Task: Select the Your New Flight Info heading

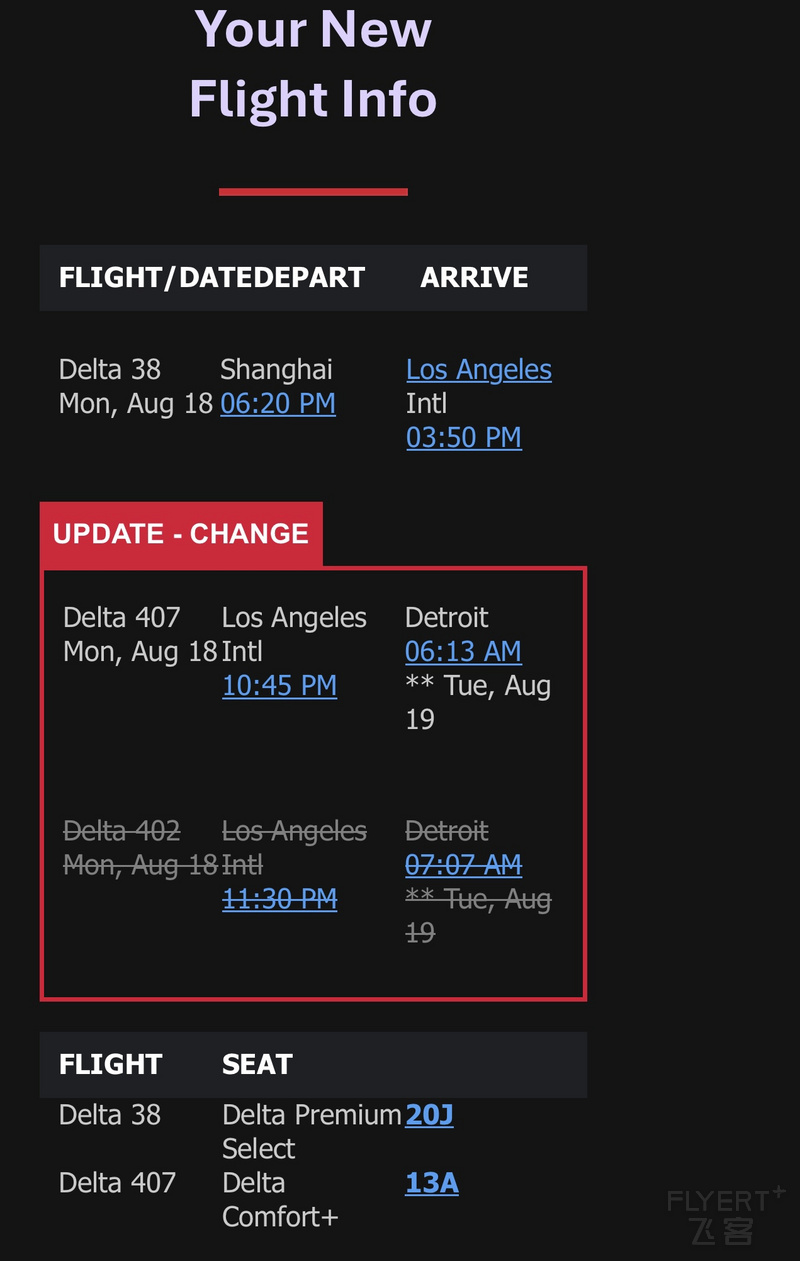Action: point(313,63)
